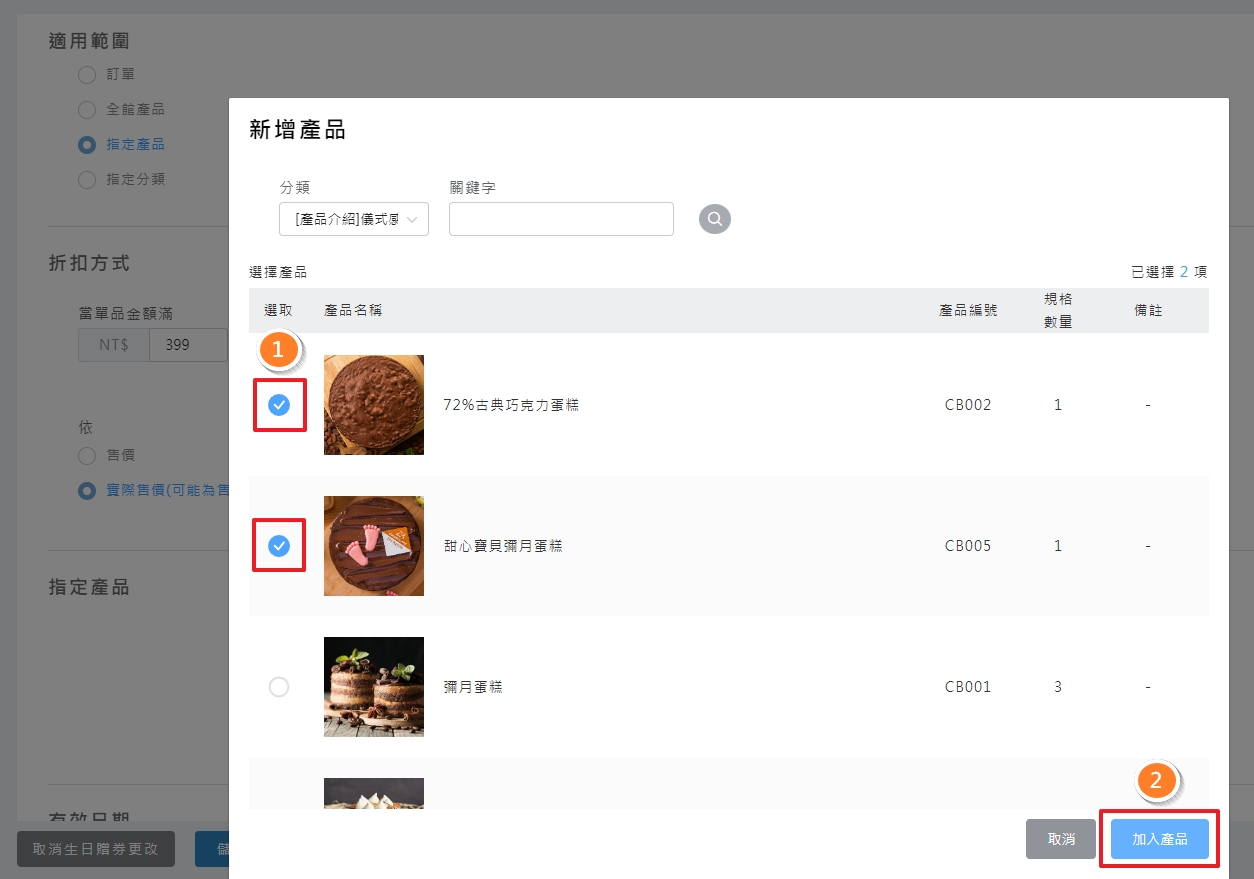Select the 全館產品 radio option
Screen dimensions: 1254x879
[87, 109]
